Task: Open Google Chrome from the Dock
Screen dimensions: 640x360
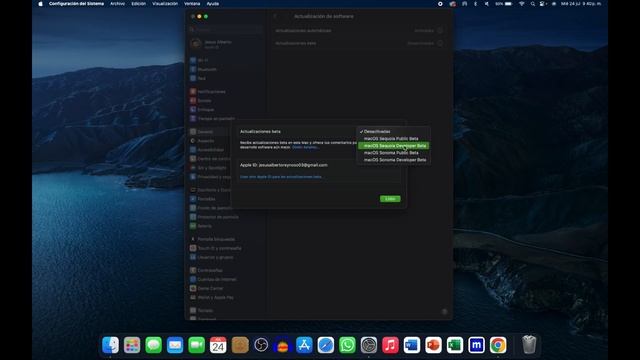Action: pyautogui.click(x=498, y=345)
